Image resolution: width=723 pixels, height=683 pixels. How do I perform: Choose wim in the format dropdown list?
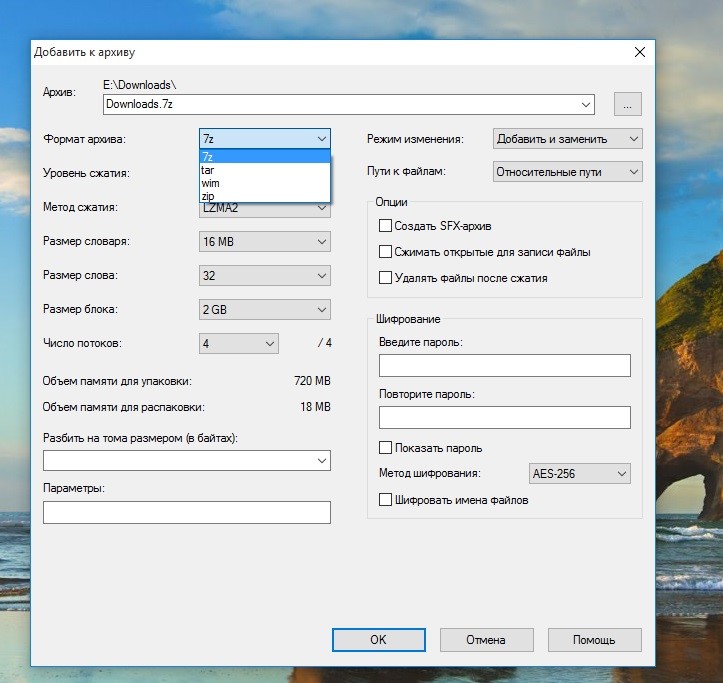coord(264,183)
